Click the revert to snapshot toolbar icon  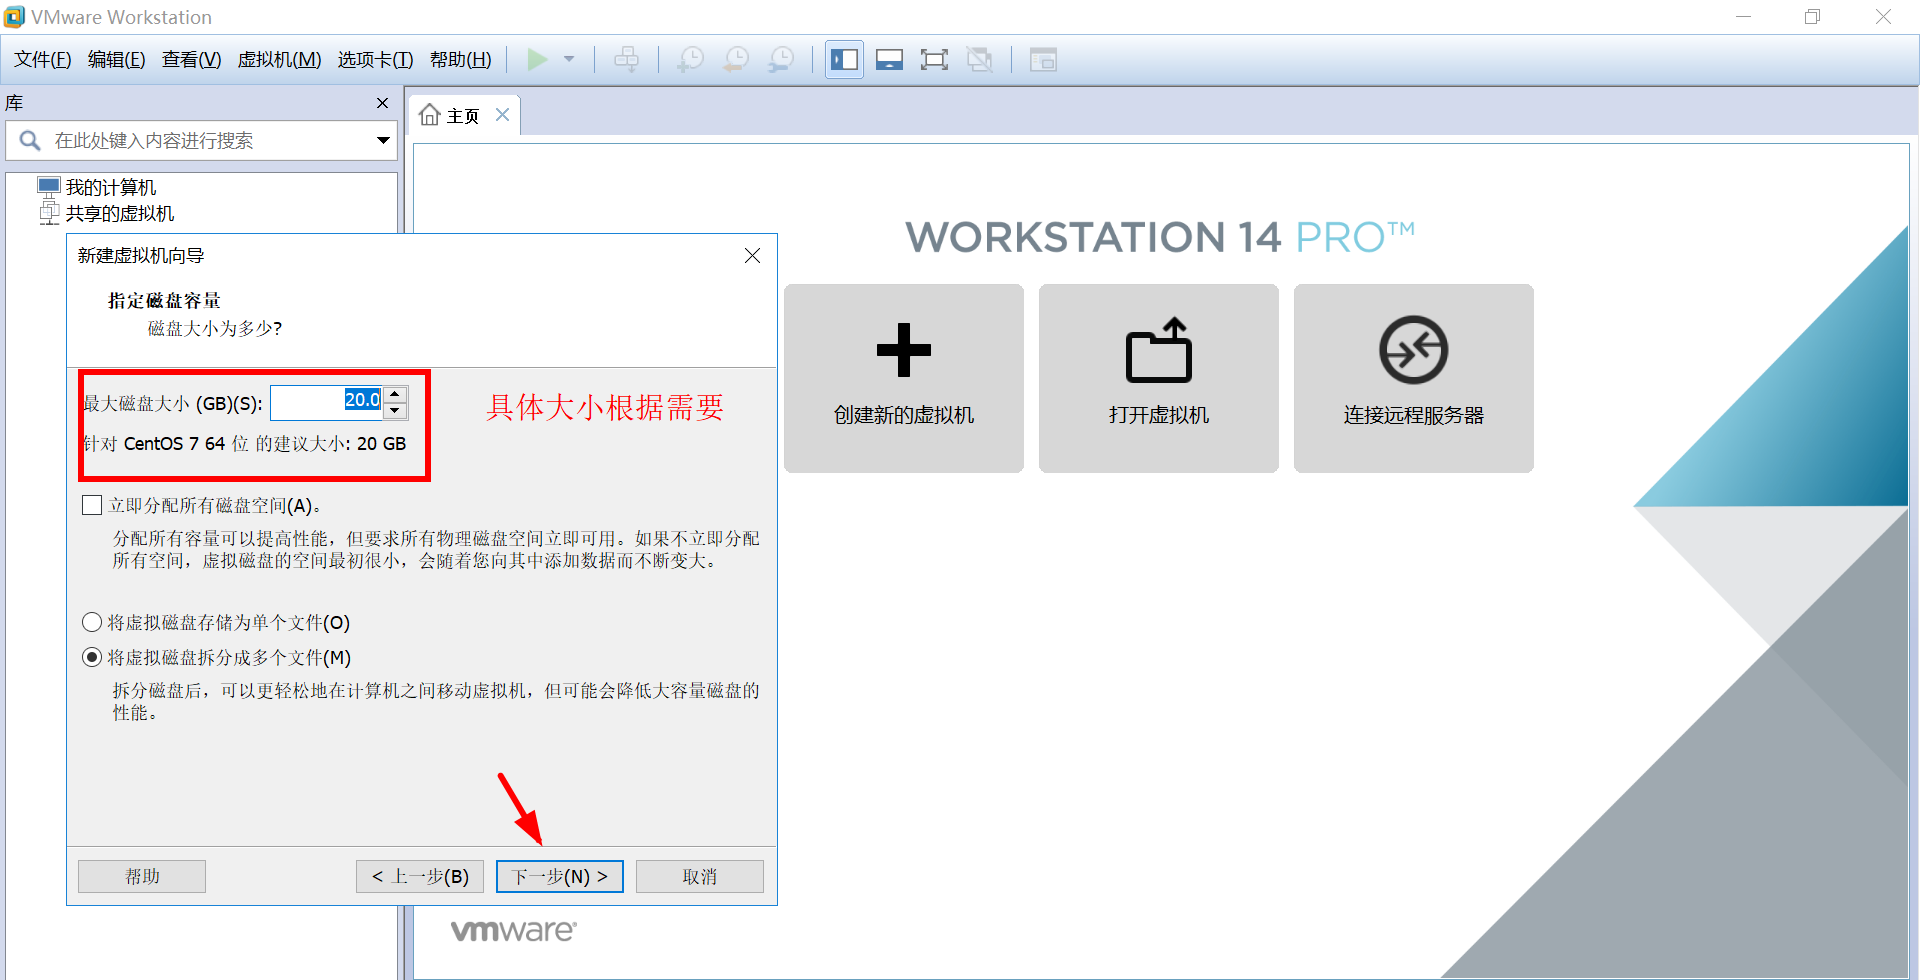[736, 60]
